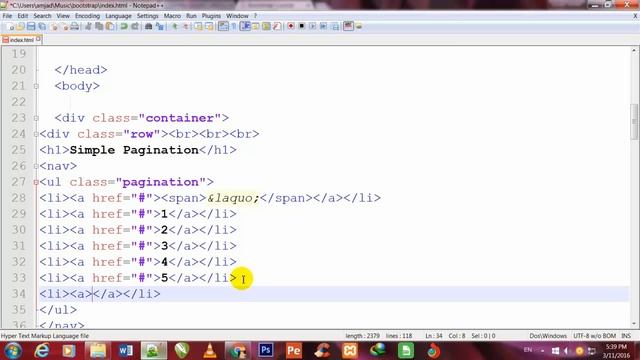Viewport: 640px width, 360px height.
Task: Click 'length : 2379' in the status bar
Action: (x=362, y=336)
